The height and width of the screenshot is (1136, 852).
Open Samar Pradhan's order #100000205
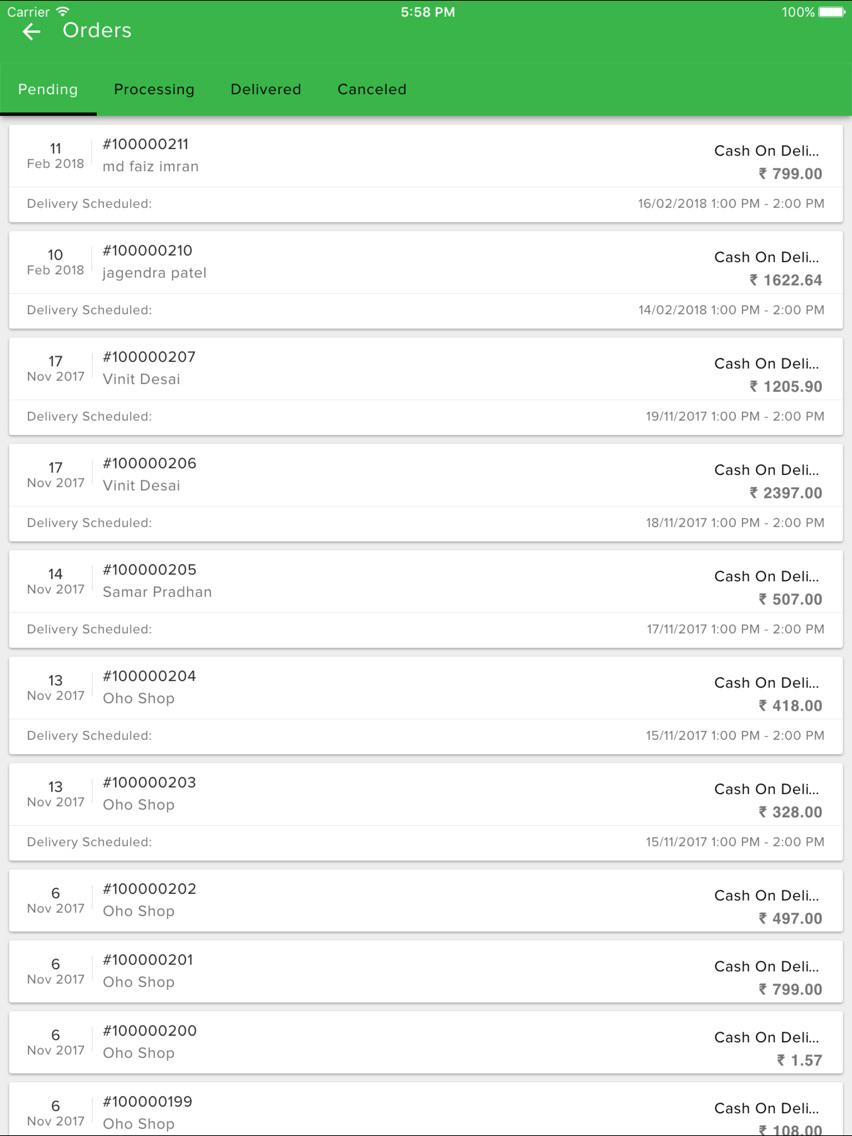tap(426, 599)
